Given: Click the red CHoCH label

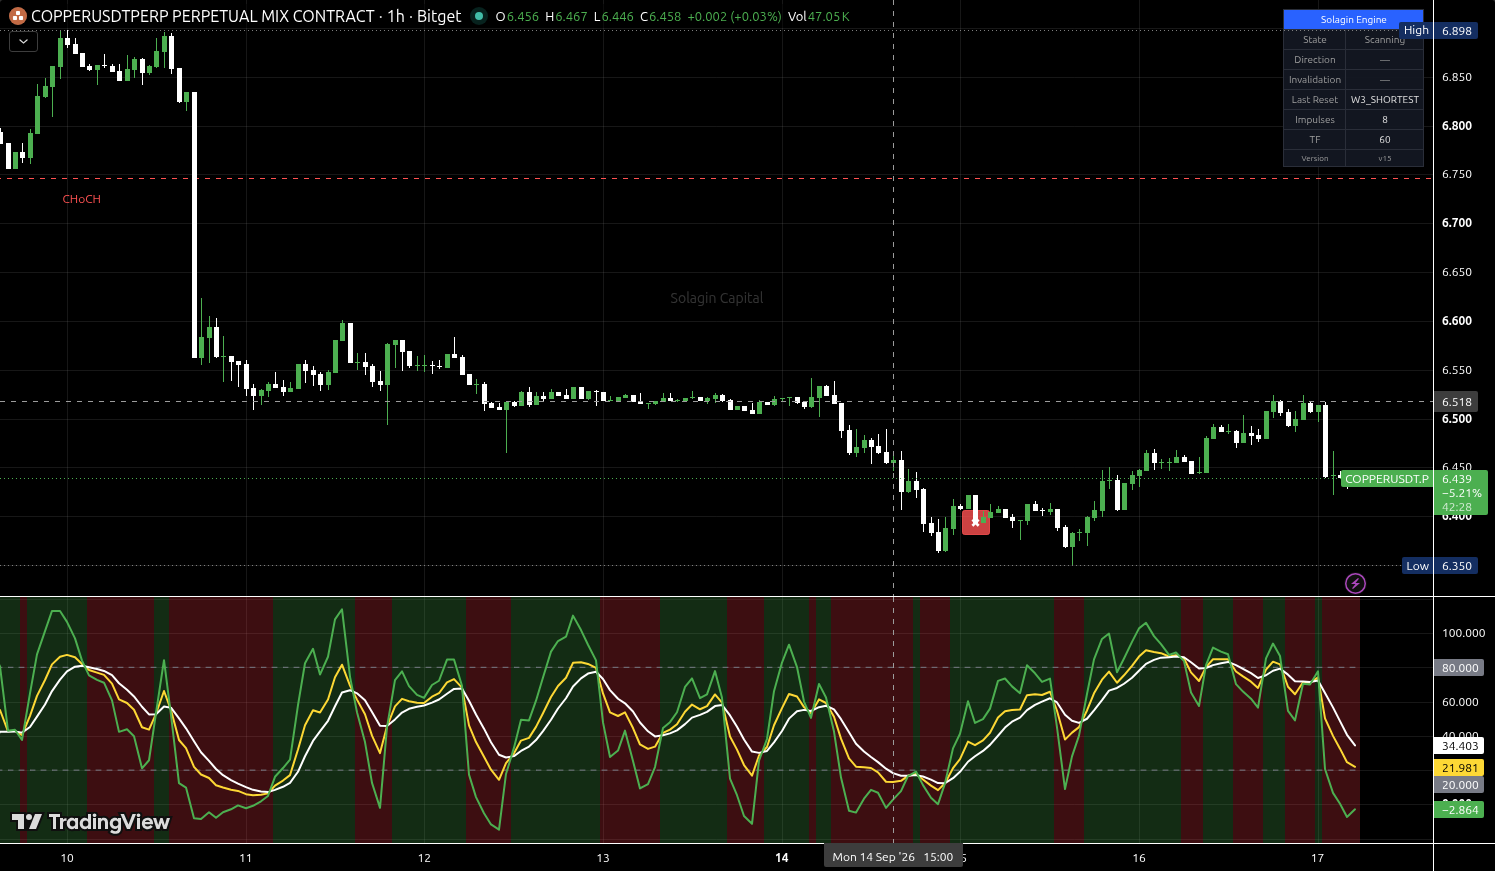Looking at the screenshot, I should (82, 199).
